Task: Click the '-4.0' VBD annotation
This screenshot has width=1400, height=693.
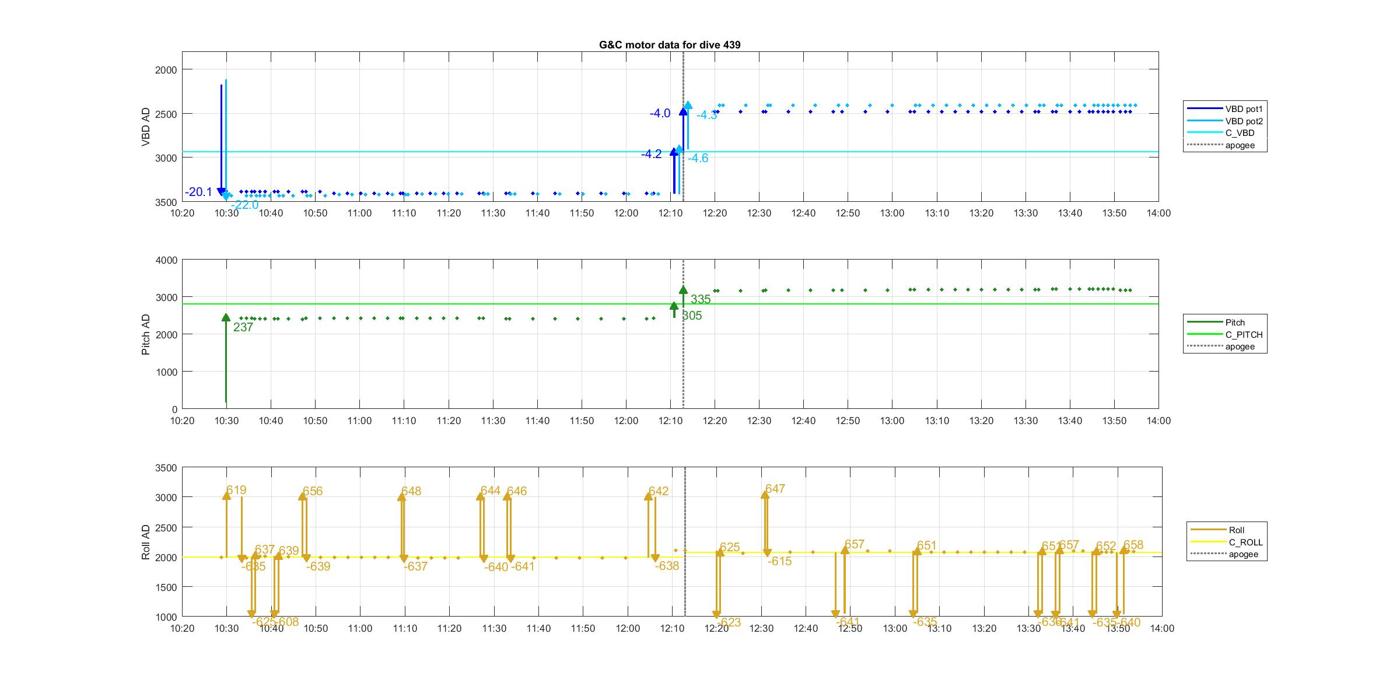Action: [660, 114]
